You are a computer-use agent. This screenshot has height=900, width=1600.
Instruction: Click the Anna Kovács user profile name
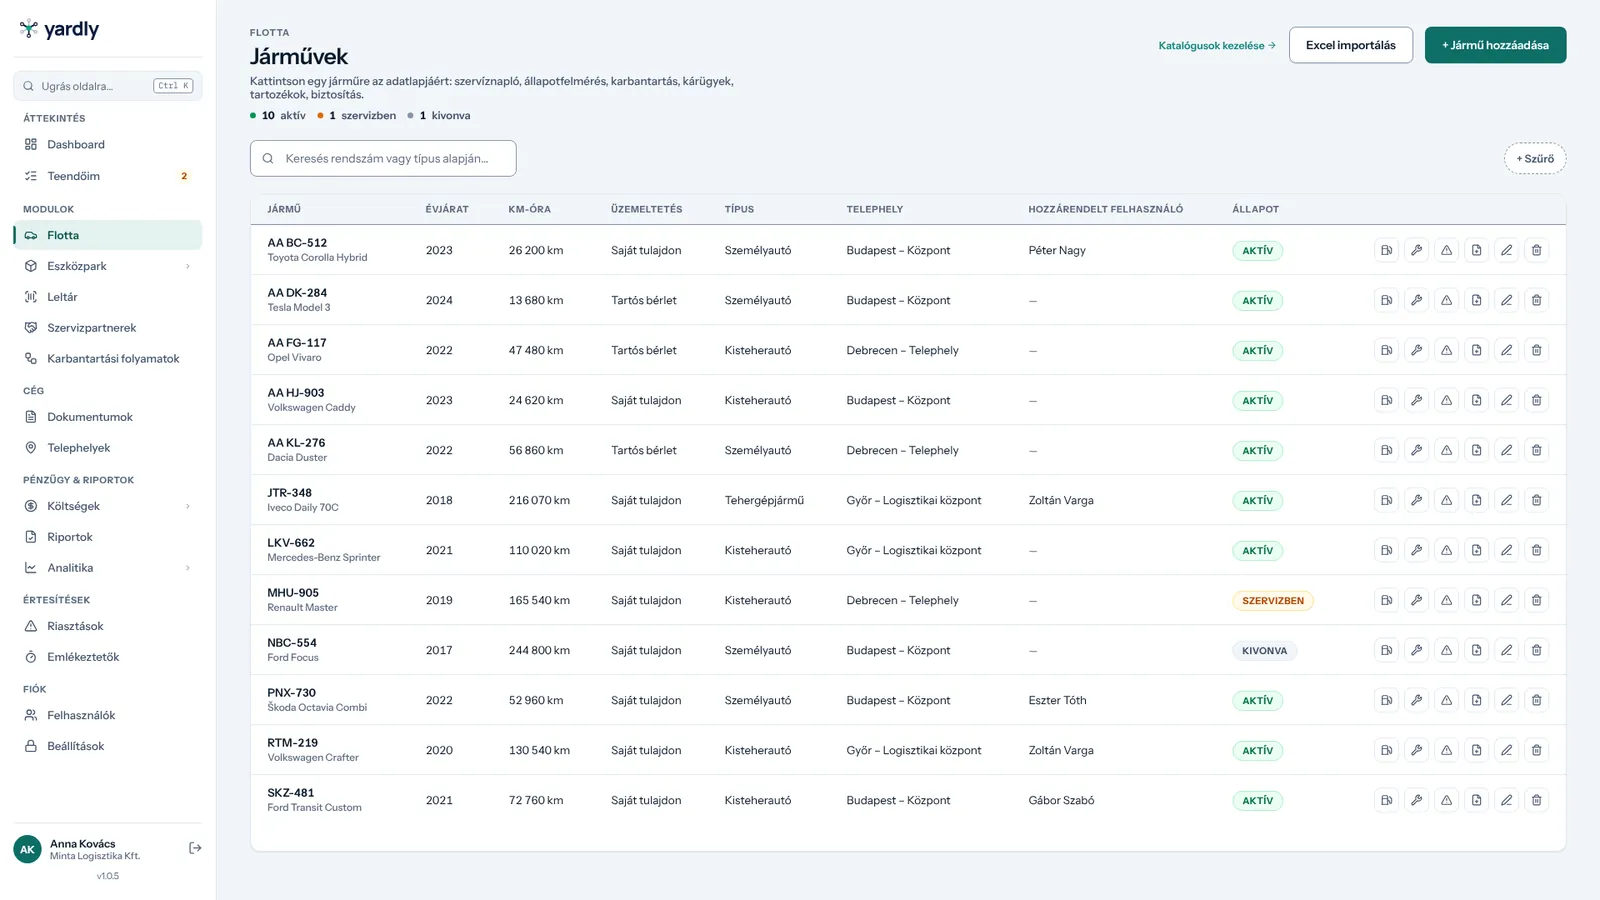[x=83, y=844]
